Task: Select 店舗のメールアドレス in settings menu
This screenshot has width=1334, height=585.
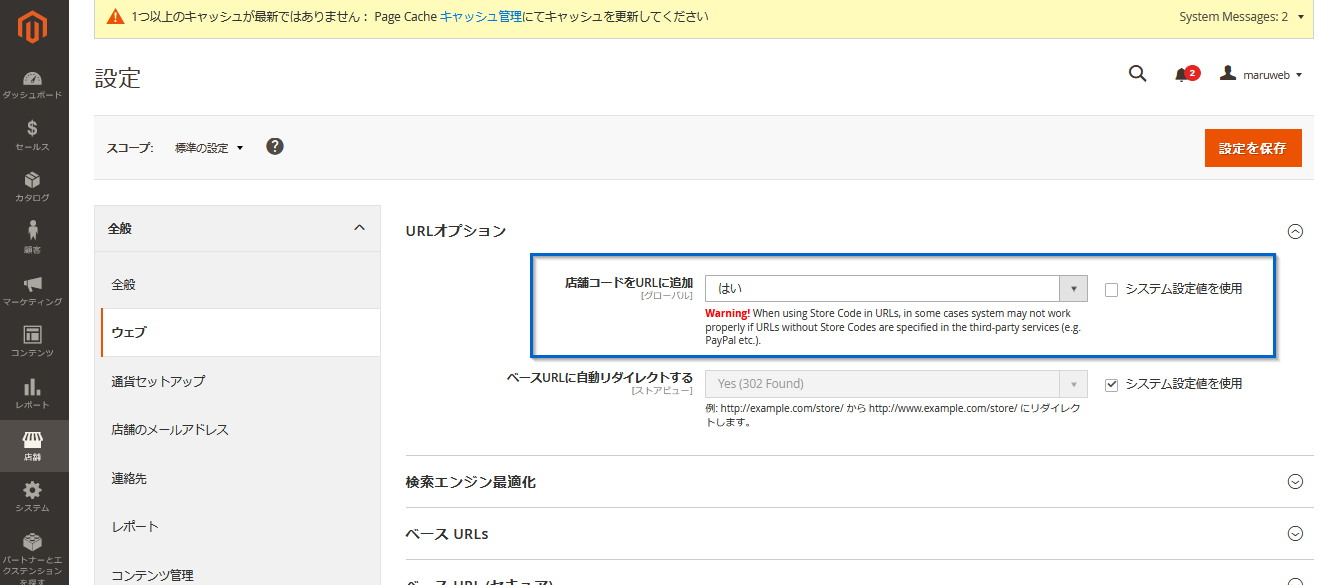Action: point(237,430)
